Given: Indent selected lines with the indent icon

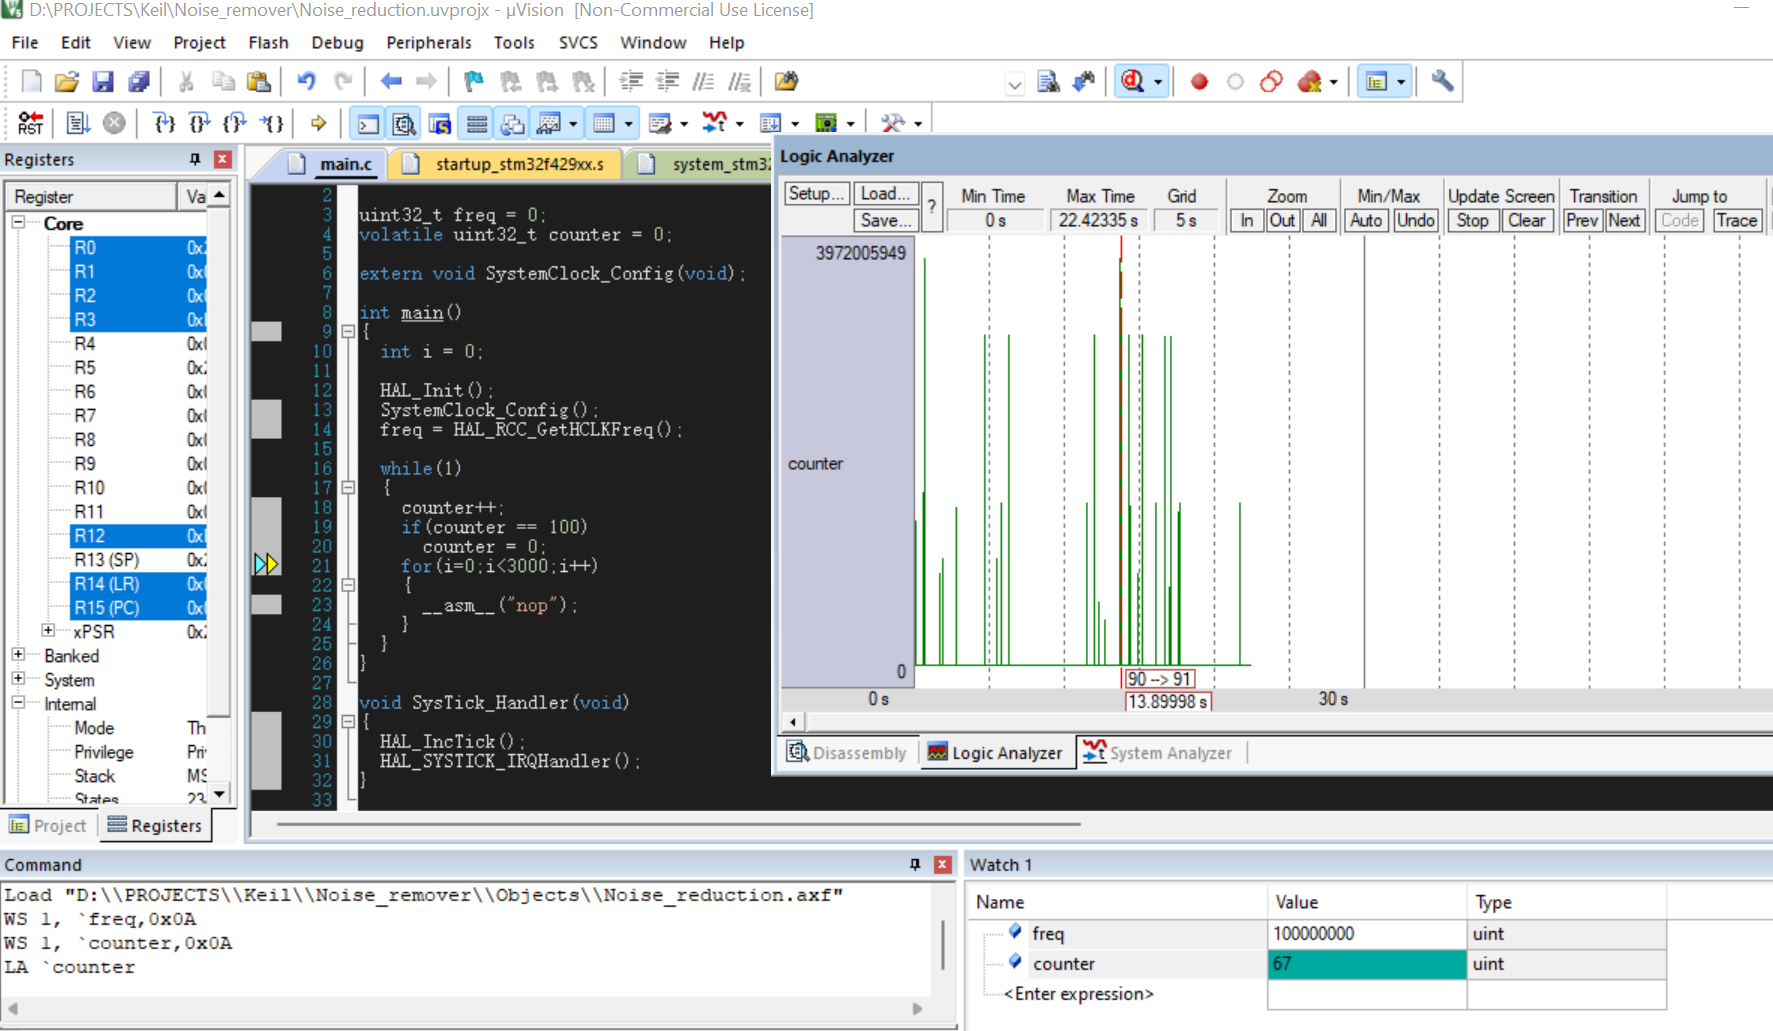Looking at the screenshot, I should coord(631,81).
